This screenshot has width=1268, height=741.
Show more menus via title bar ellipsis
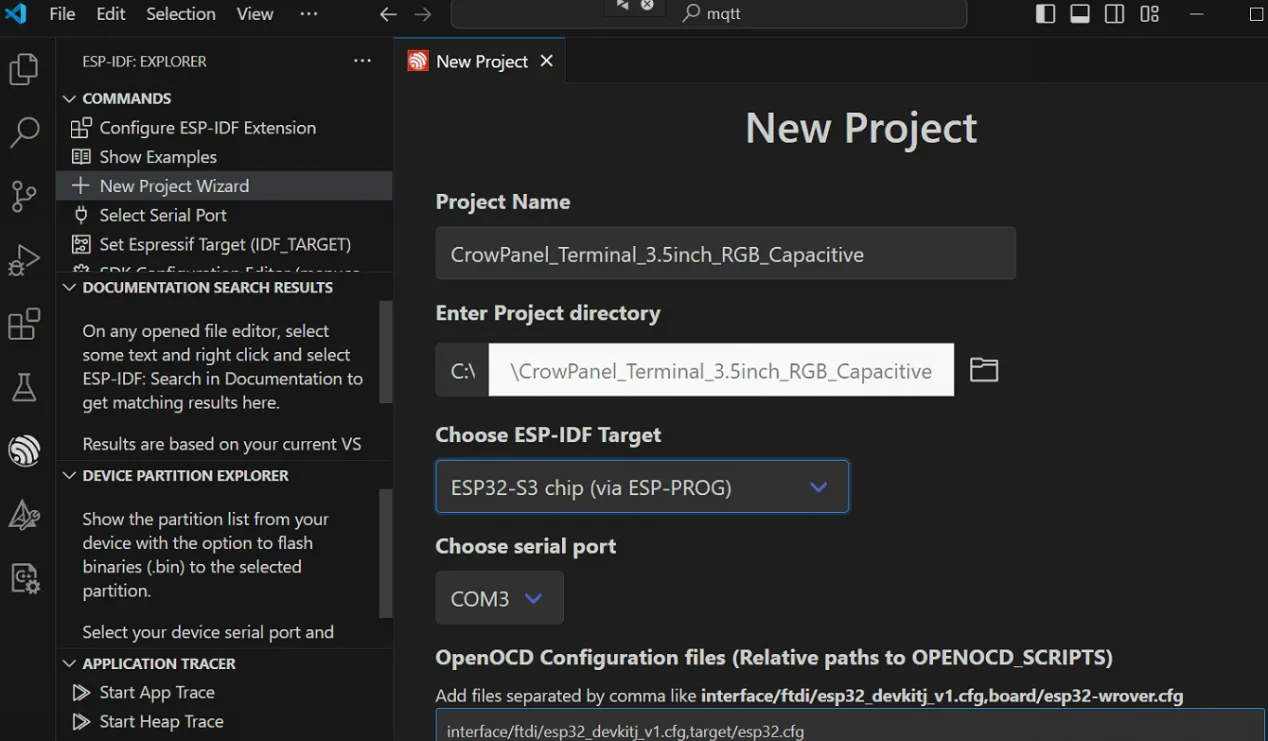point(309,14)
